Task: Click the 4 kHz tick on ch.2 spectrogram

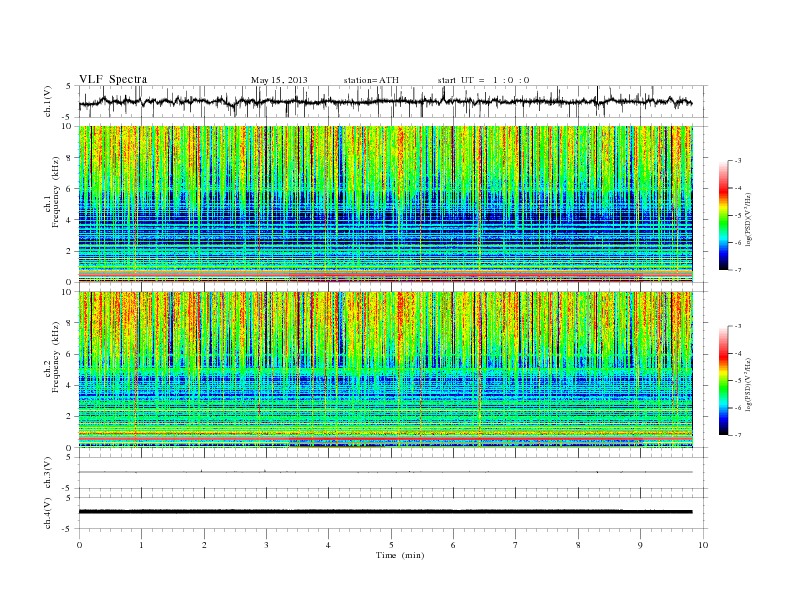Action: click(69, 385)
